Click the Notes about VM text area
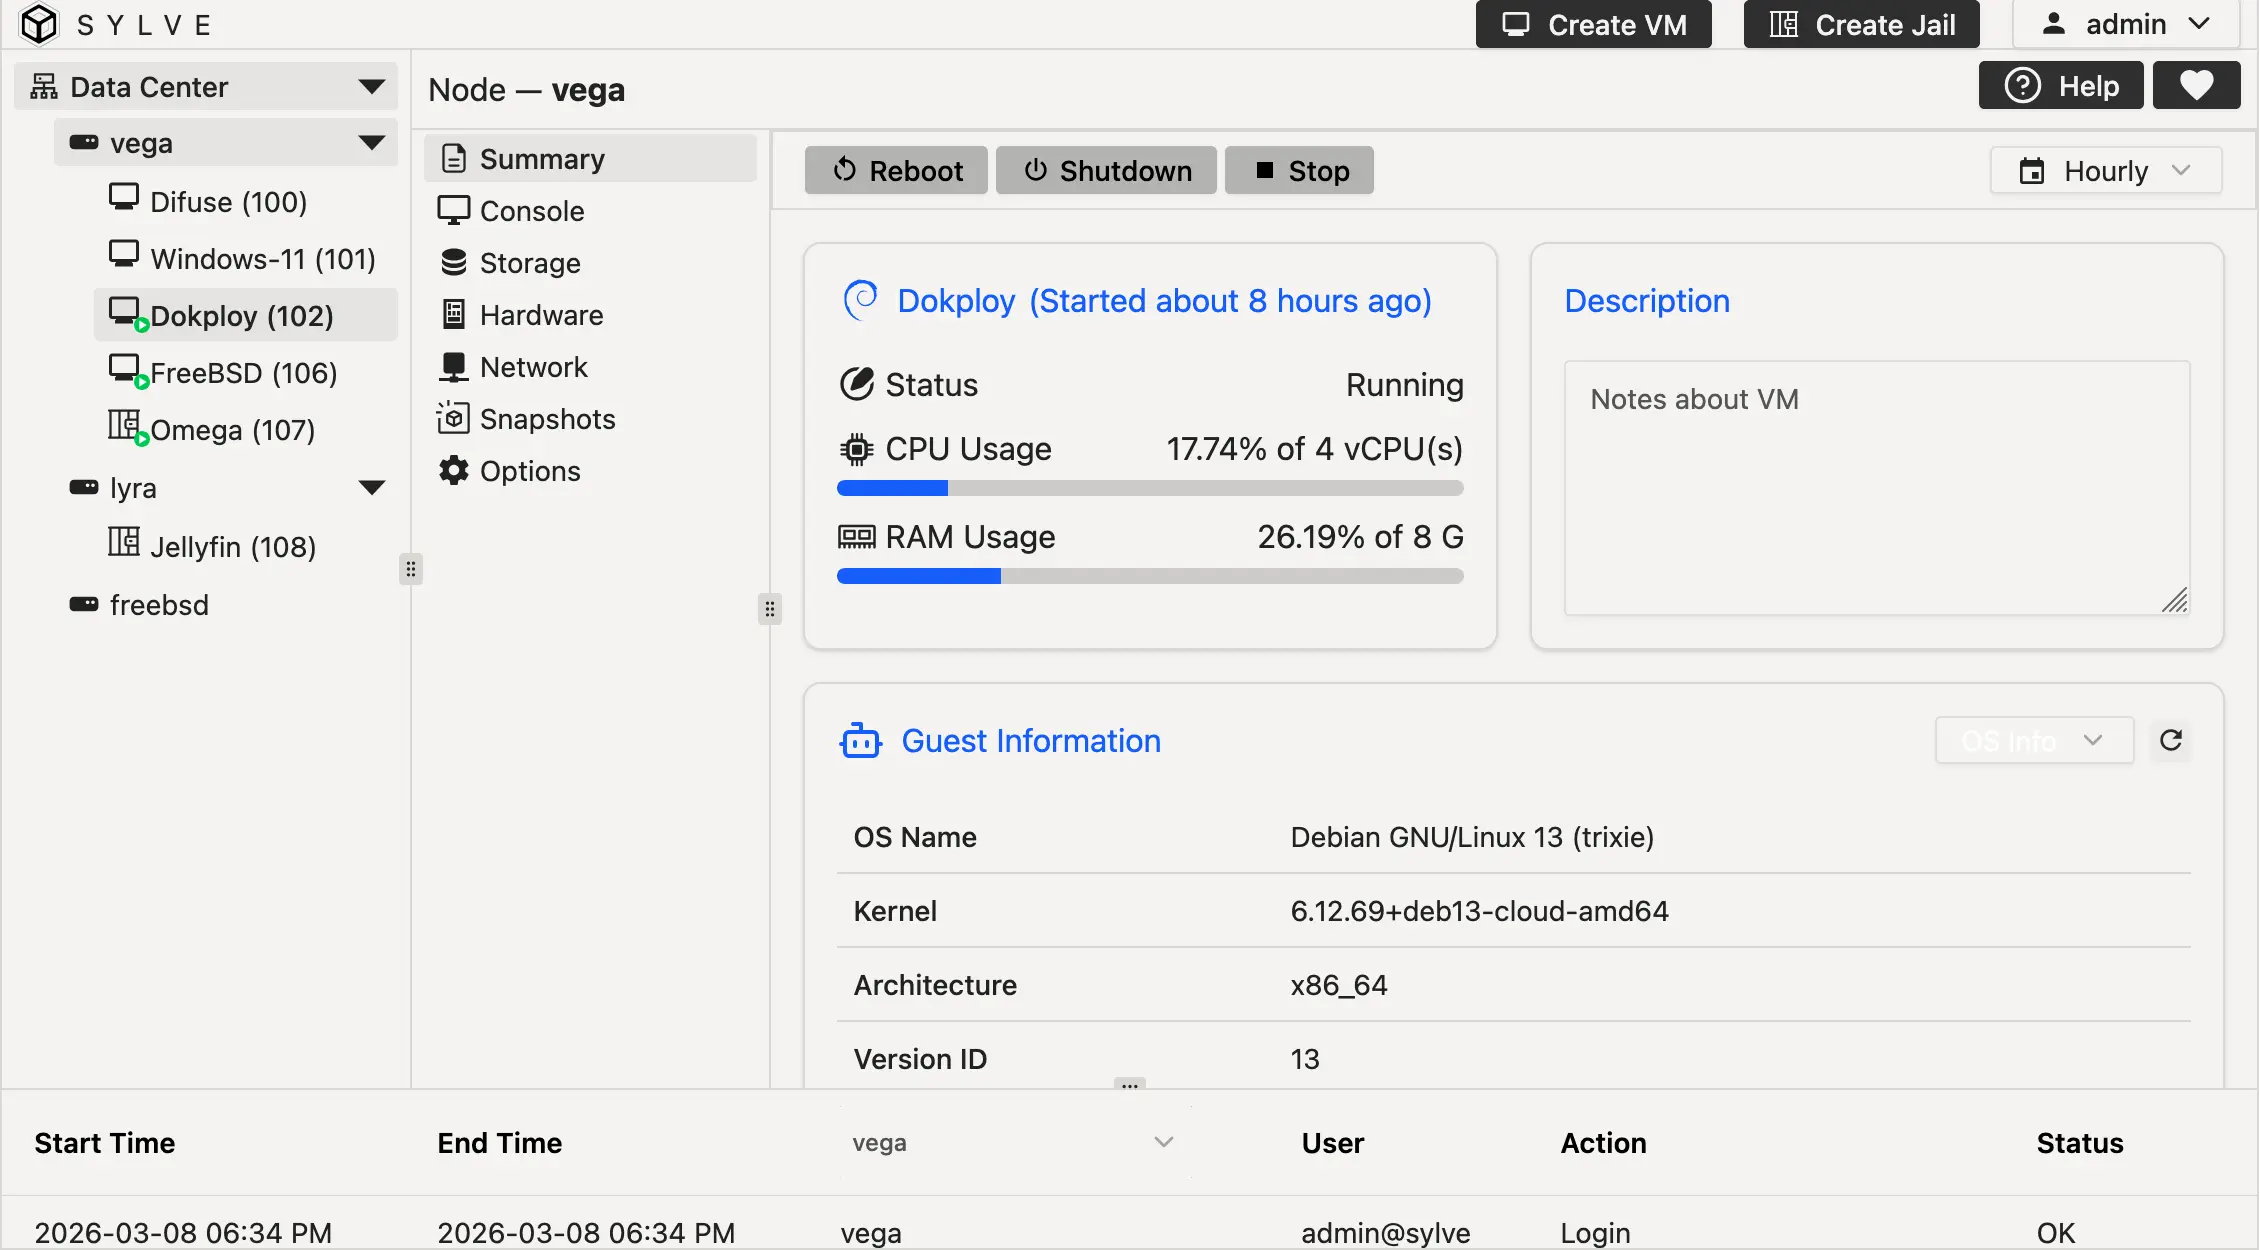This screenshot has height=1250, width=2260. coord(1876,488)
